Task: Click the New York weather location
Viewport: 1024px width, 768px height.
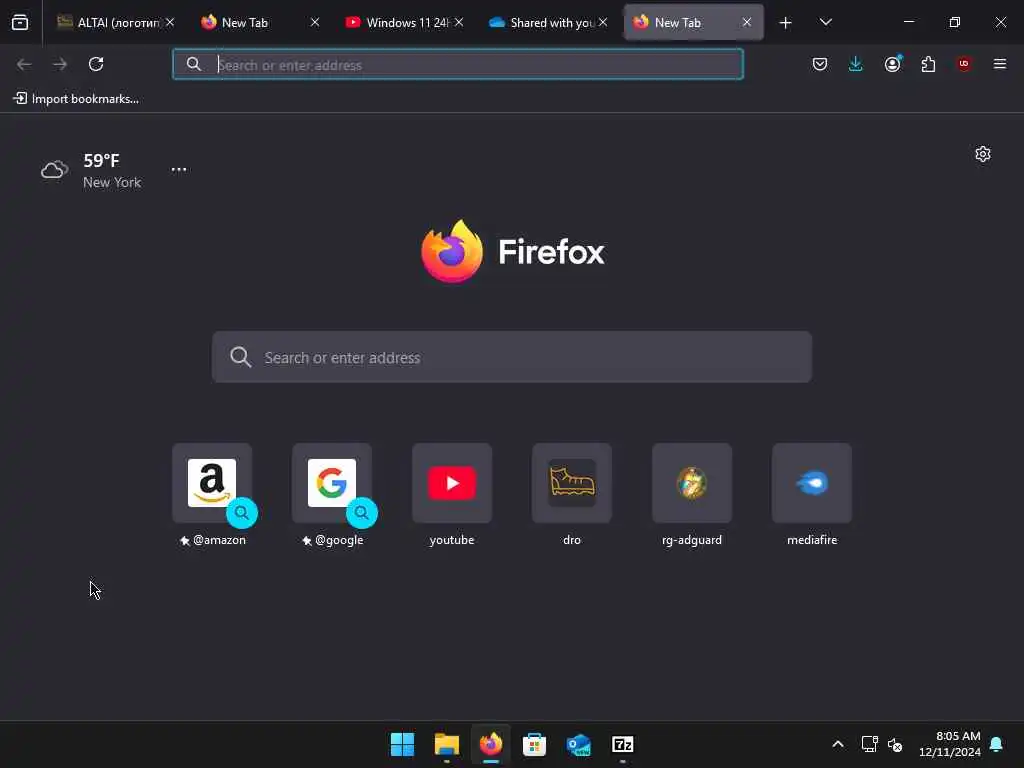Action: tap(112, 182)
